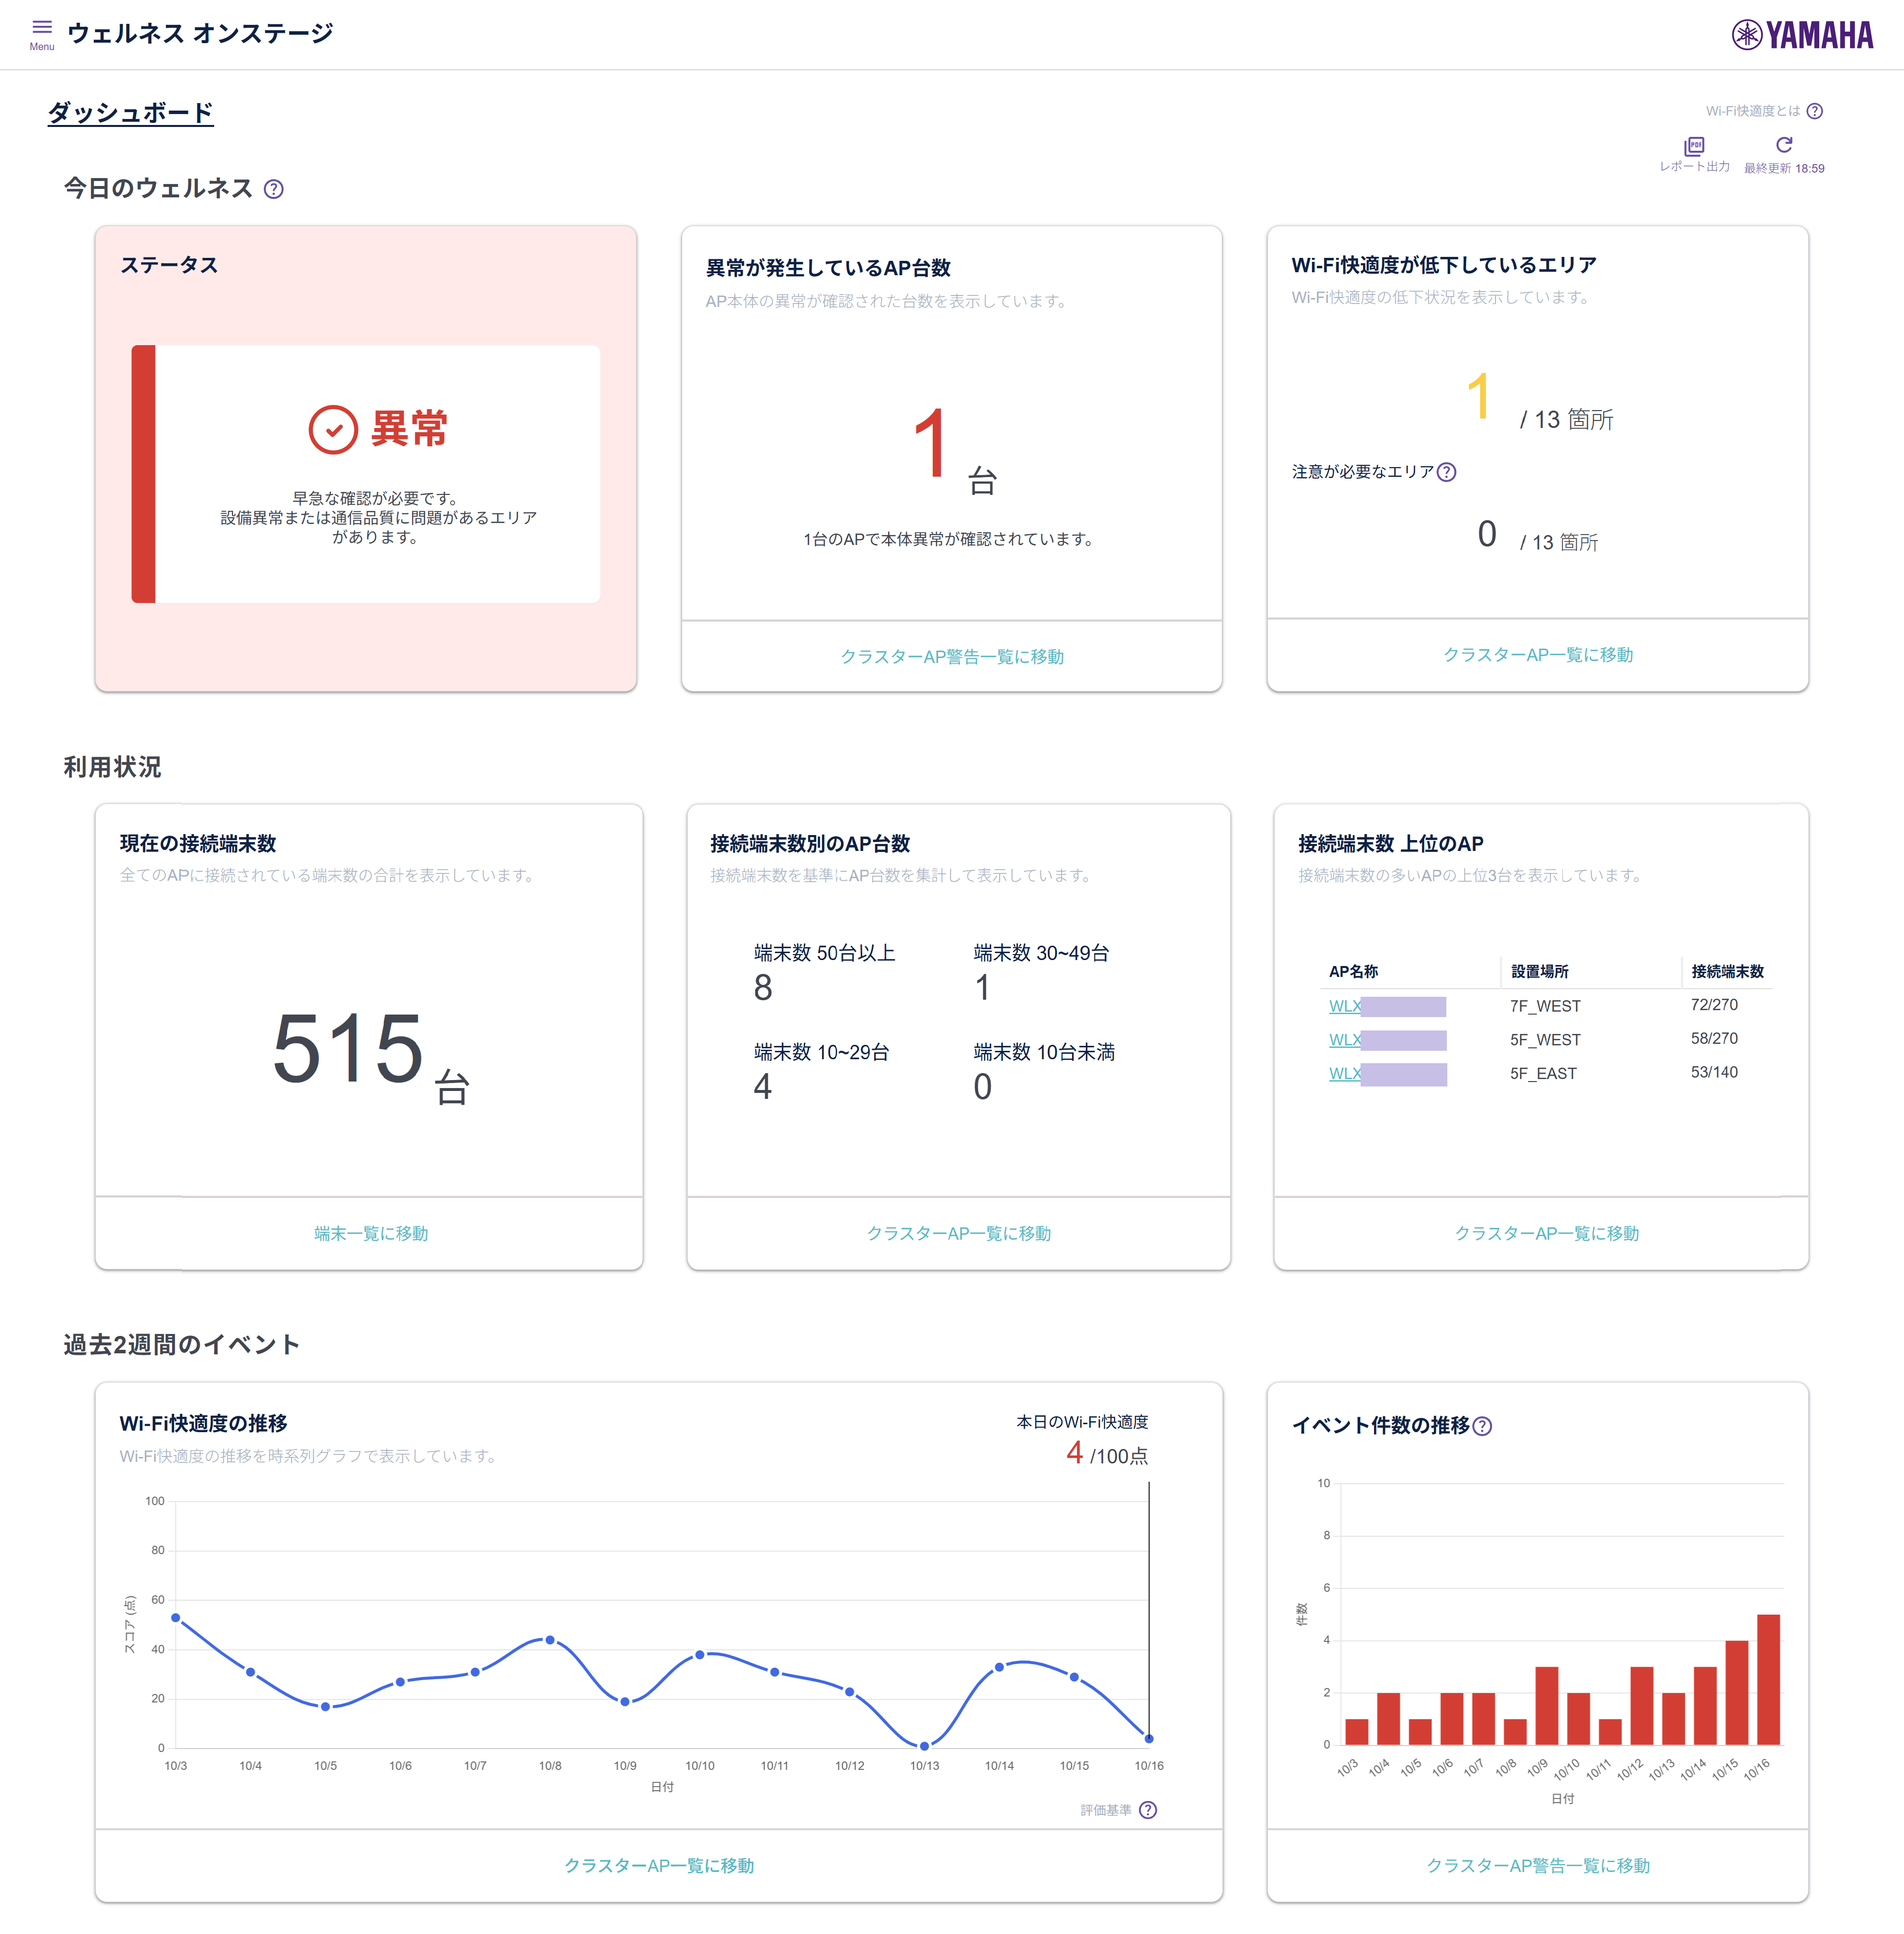The height and width of the screenshot is (1934, 1904).
Task: Click the 評価基準 label
Action: [1106, 1810]
